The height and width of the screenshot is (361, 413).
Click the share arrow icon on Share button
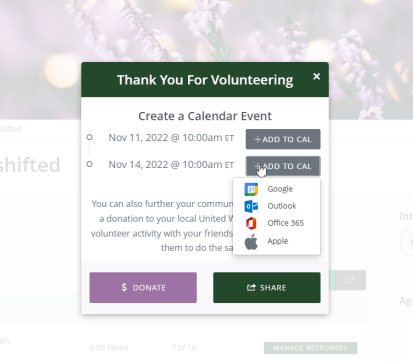[251, 287]
